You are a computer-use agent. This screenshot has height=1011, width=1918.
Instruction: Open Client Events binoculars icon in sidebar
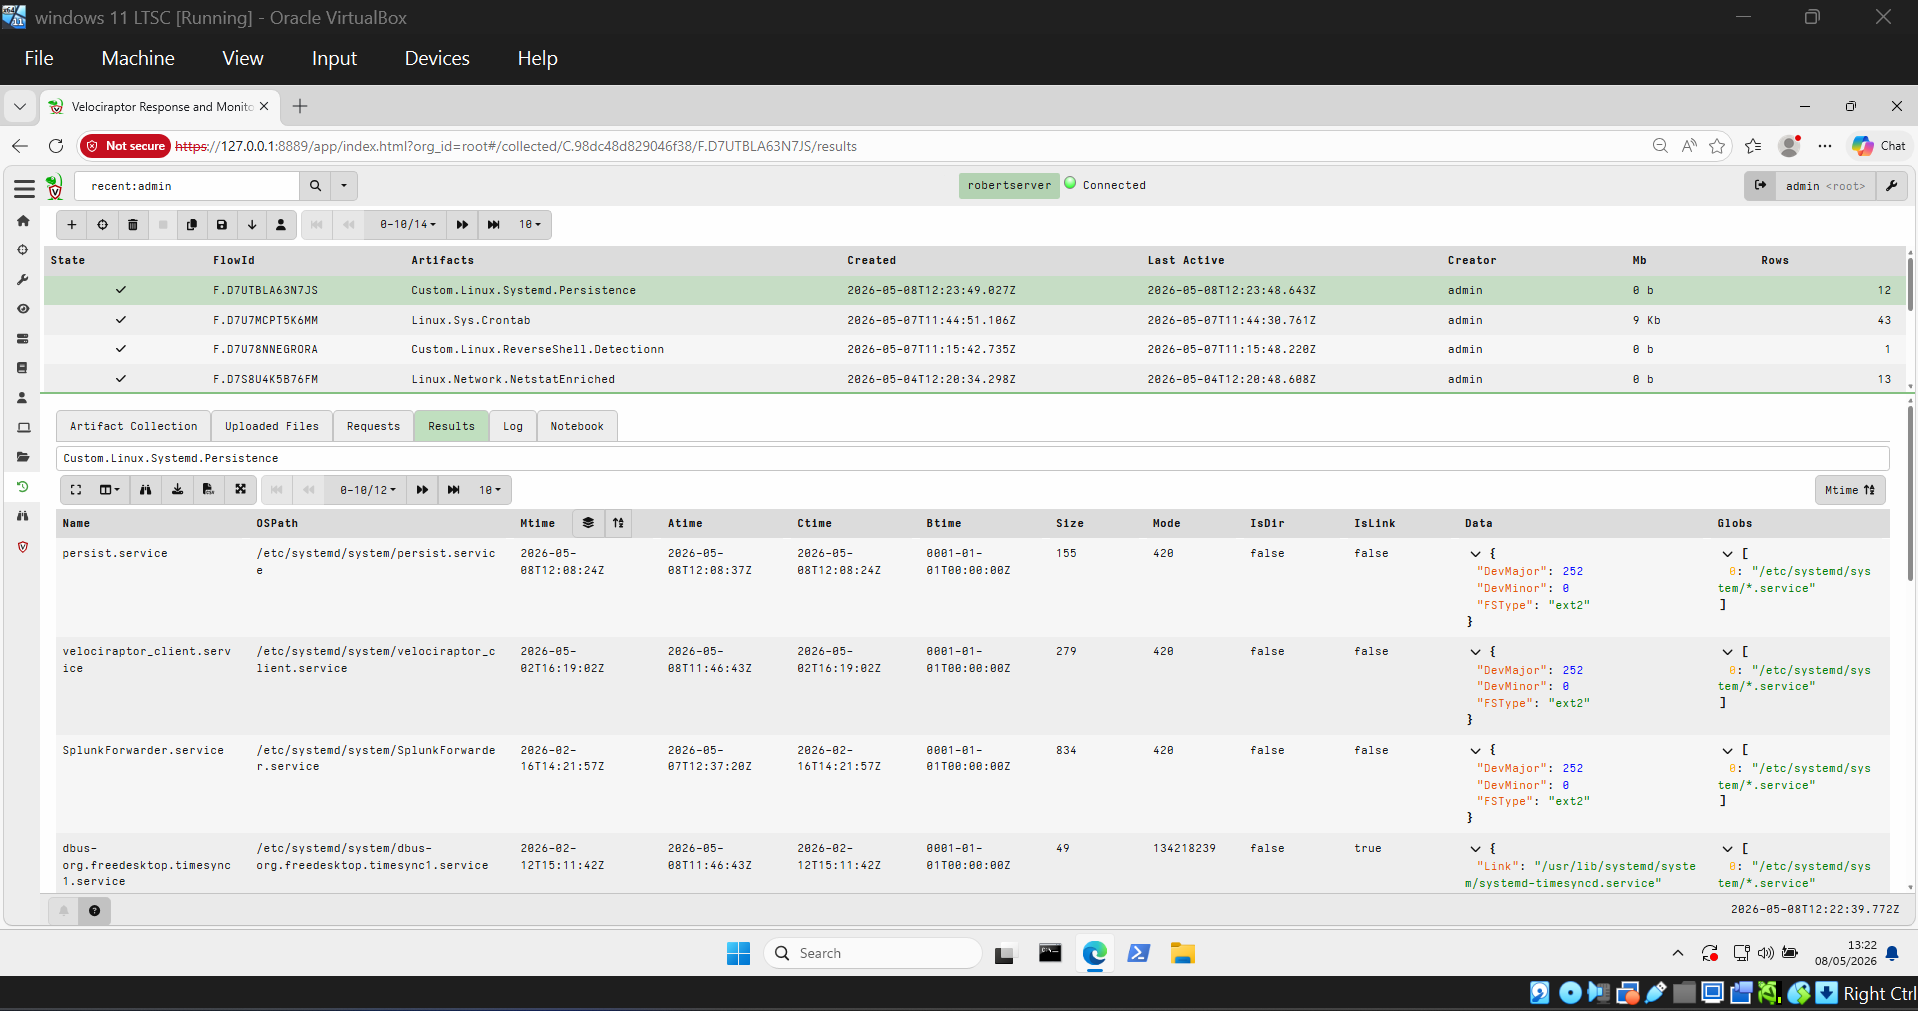click(x=23, y=516)
